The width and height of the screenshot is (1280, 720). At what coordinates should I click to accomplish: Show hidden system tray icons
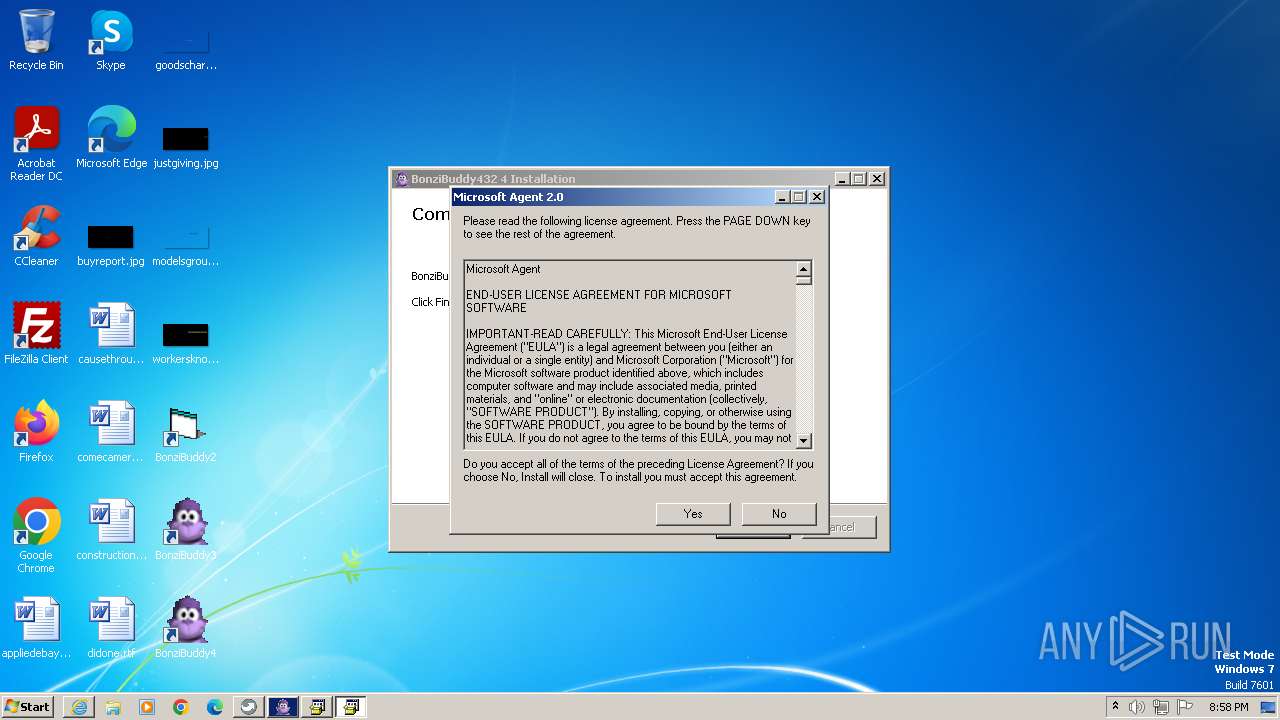click(x=1115, y=707)
